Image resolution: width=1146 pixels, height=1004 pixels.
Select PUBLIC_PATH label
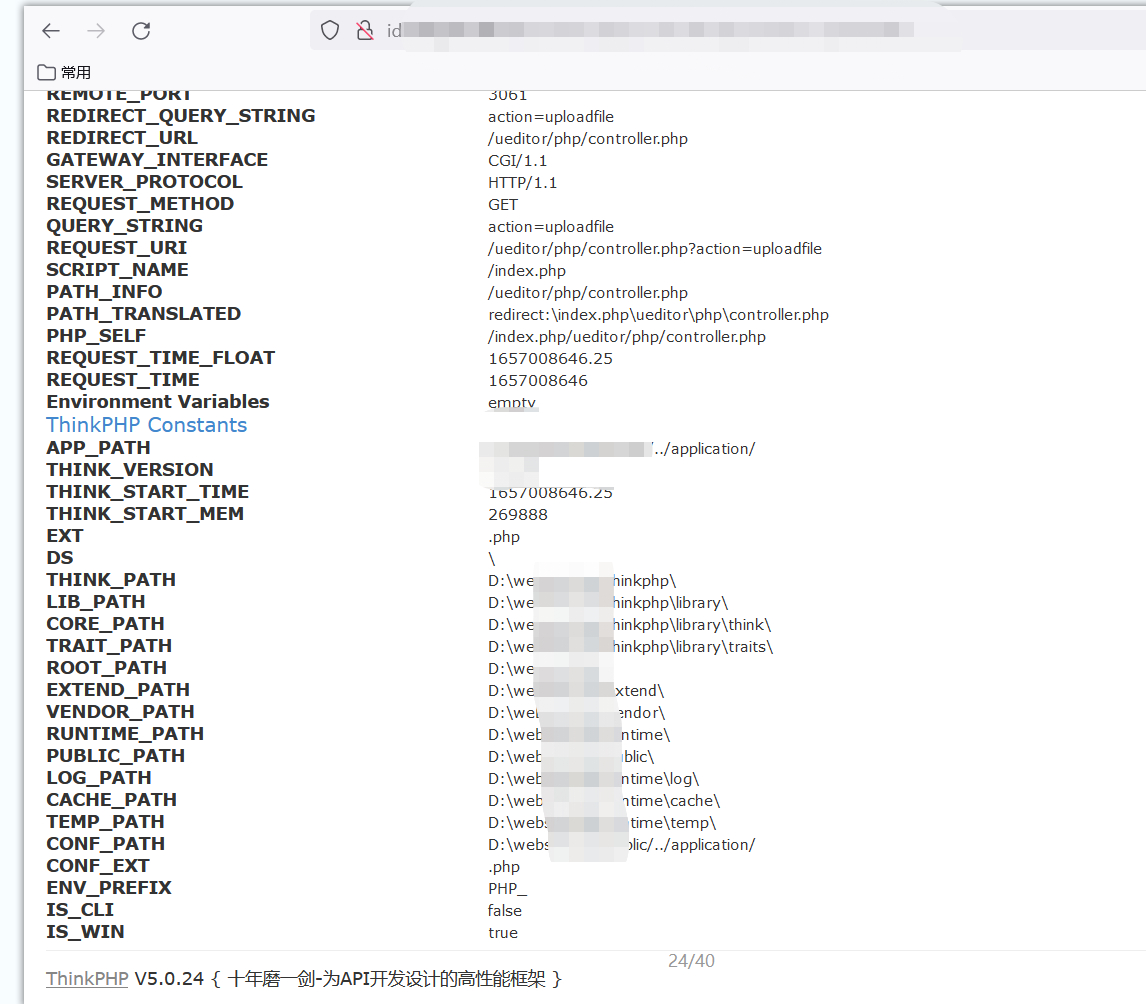pyautogui.click(x=115, y=754)
